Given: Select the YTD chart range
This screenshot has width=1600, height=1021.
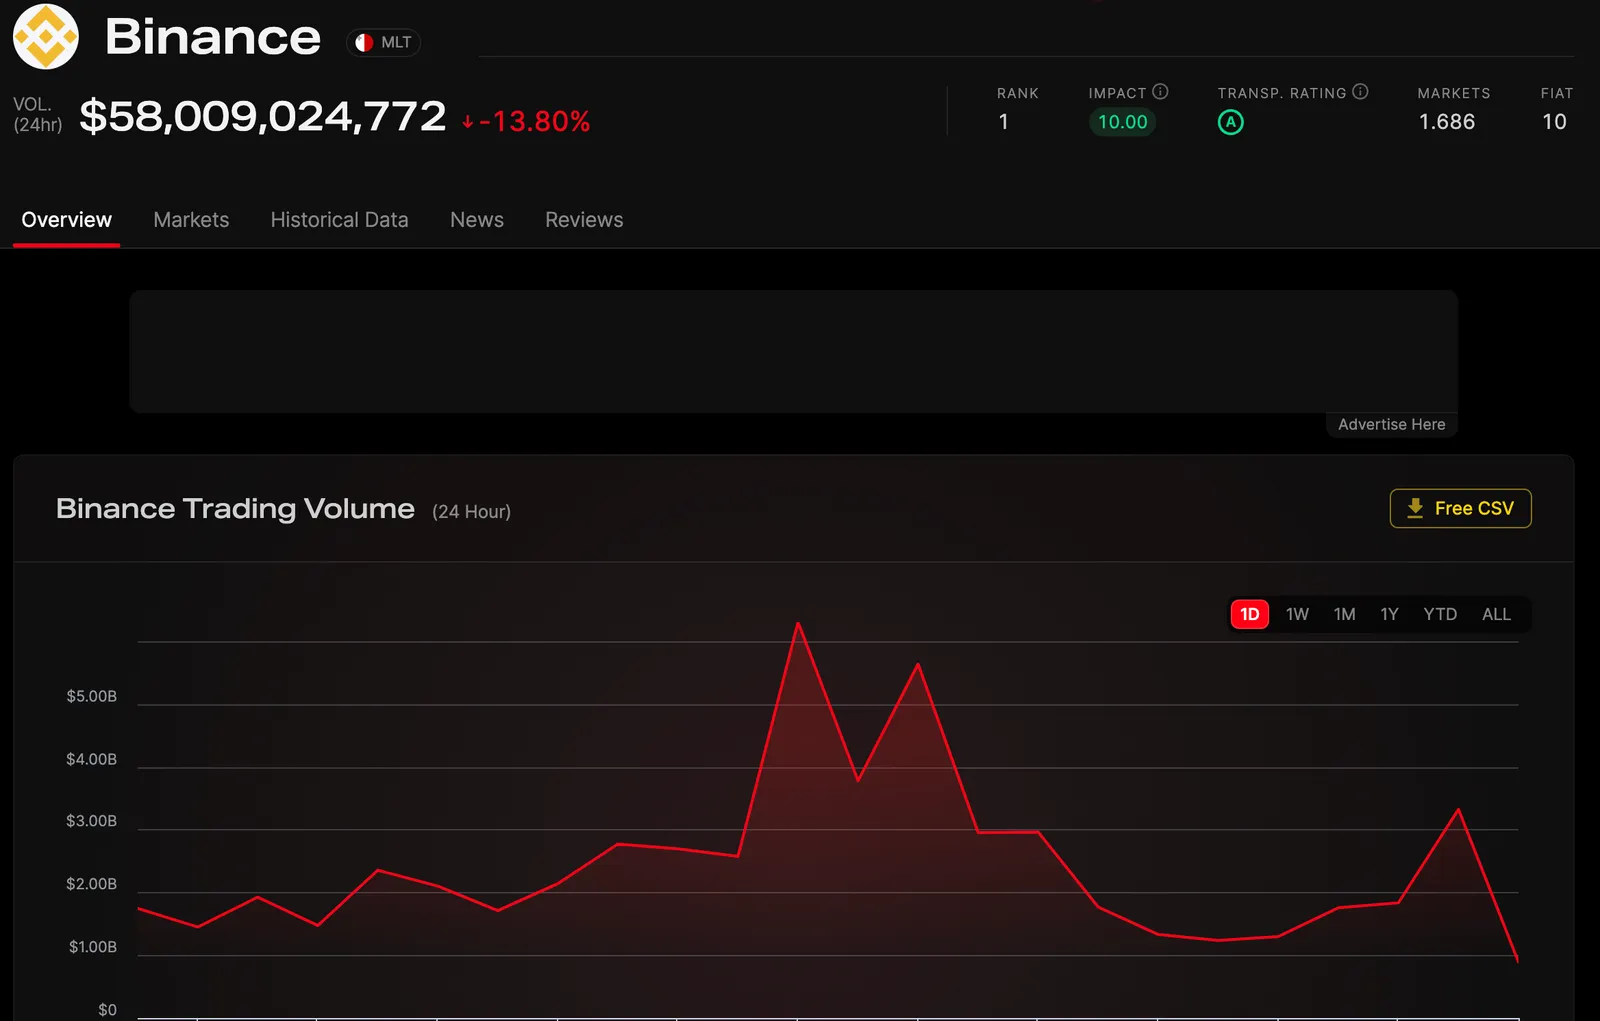Looking at the screenshot, I should coord(1440,614).
